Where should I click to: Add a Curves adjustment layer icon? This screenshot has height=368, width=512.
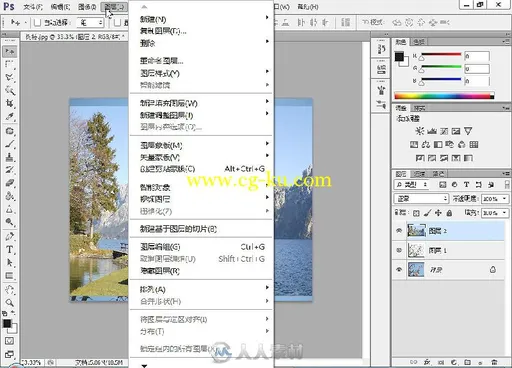(444, 131)
